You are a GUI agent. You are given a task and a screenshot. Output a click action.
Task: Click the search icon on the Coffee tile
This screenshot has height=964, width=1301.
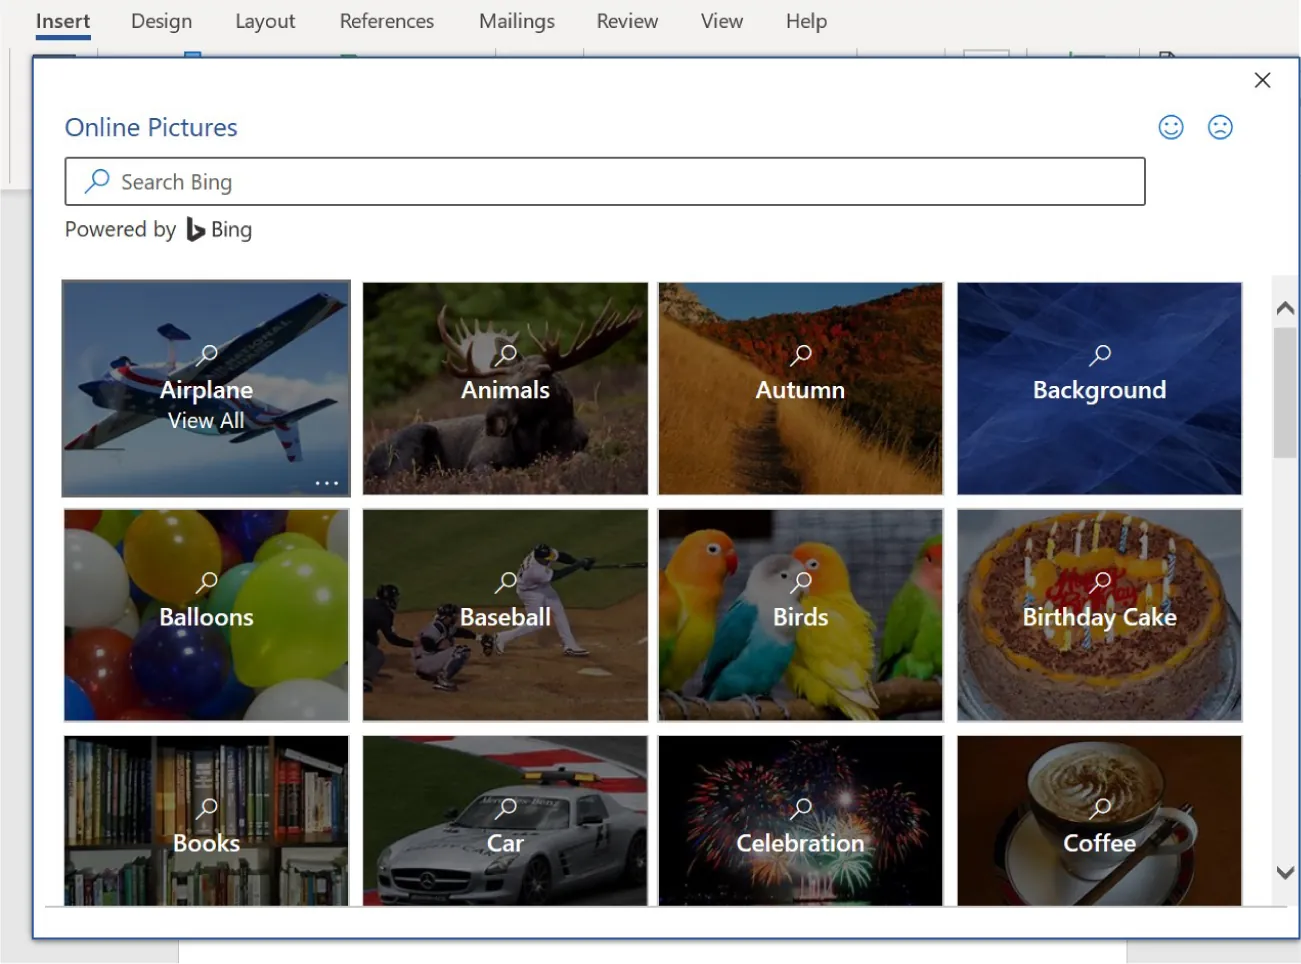coord(1100,808)
